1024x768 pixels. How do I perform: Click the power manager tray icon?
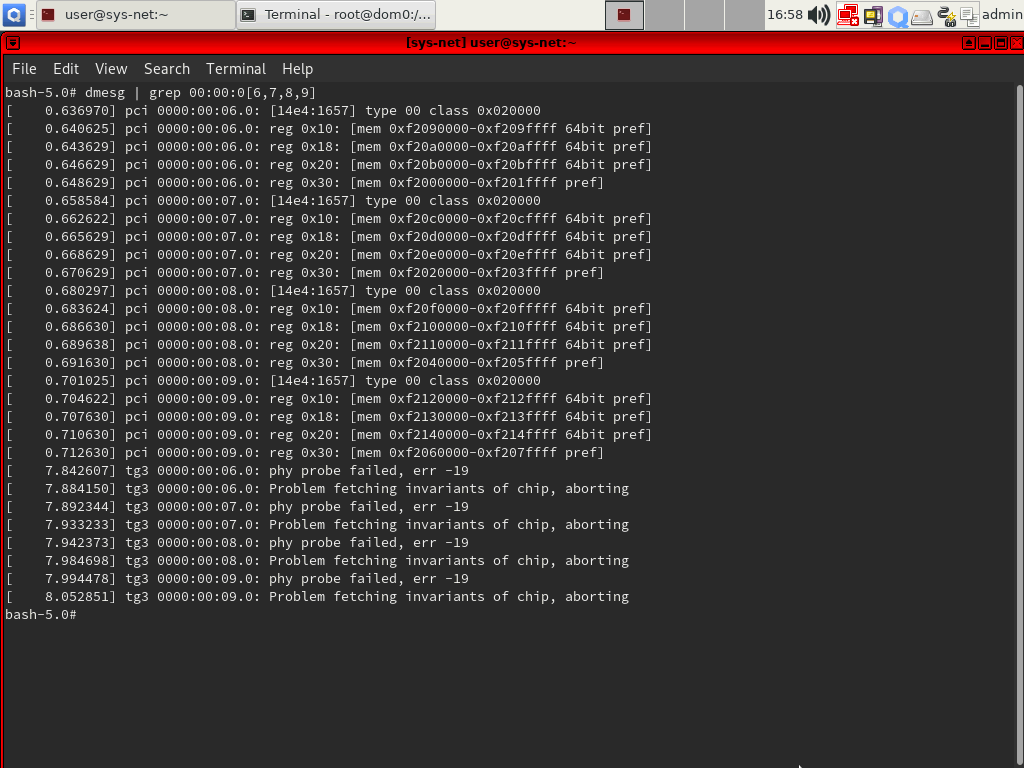click(x=946, y=15)
